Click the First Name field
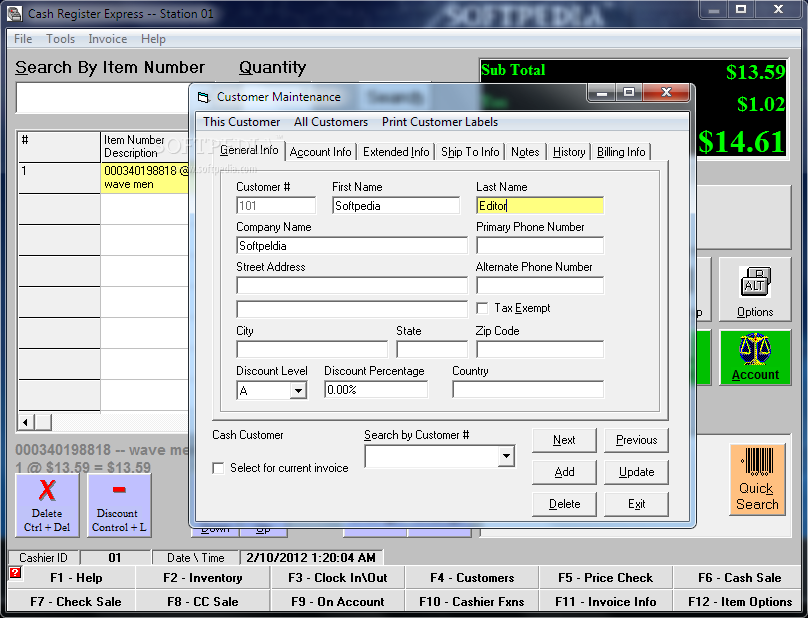Screen dimensions: 808x618 [x=396, y=206]
